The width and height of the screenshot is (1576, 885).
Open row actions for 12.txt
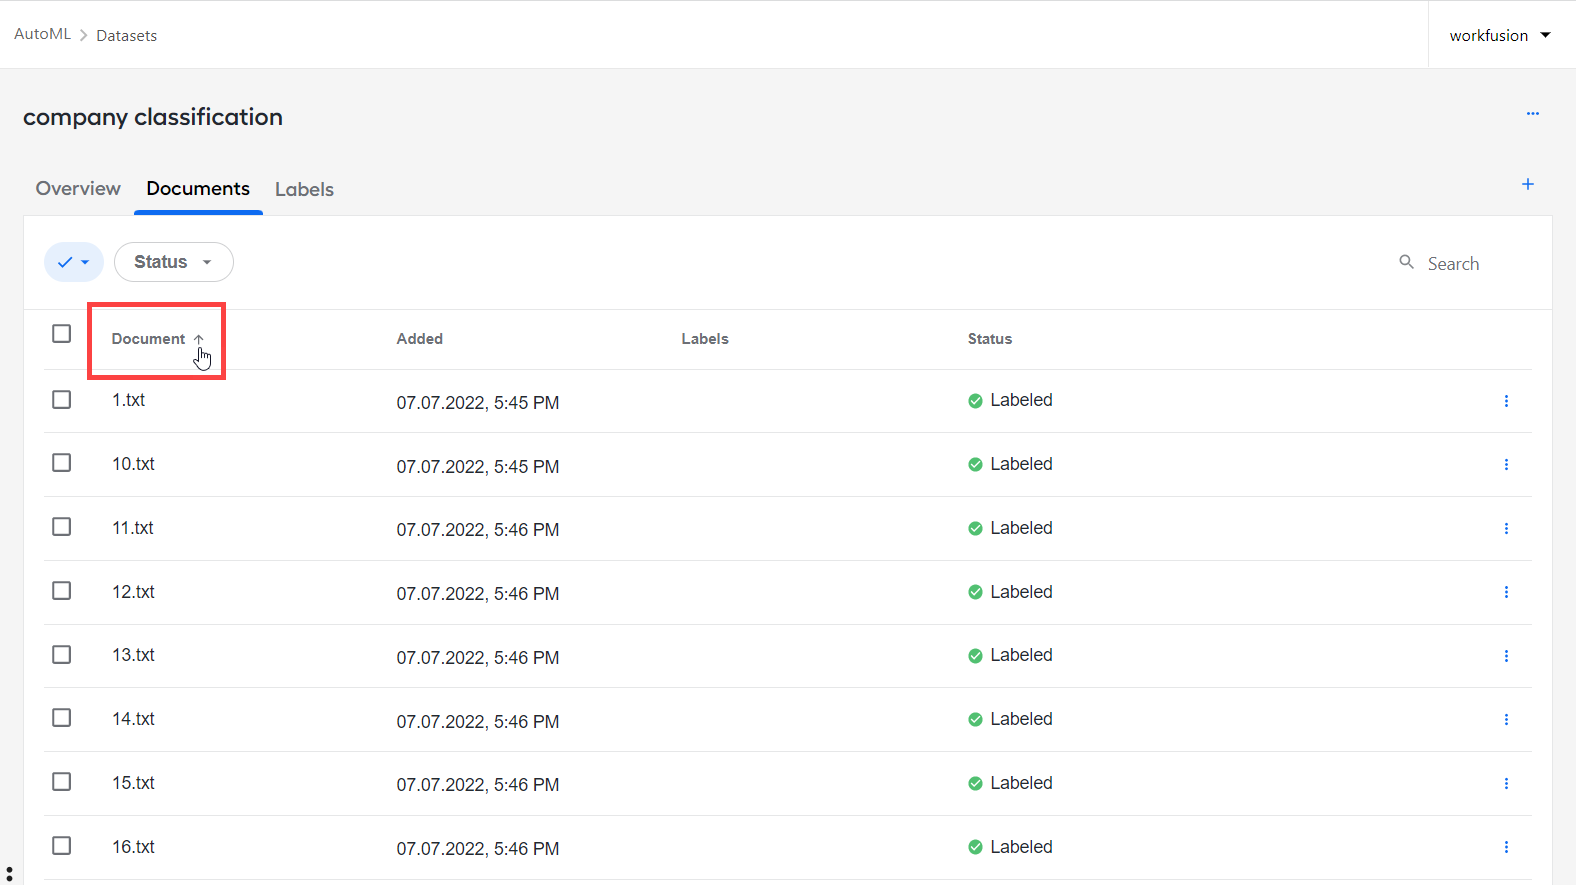(1506, 592)
